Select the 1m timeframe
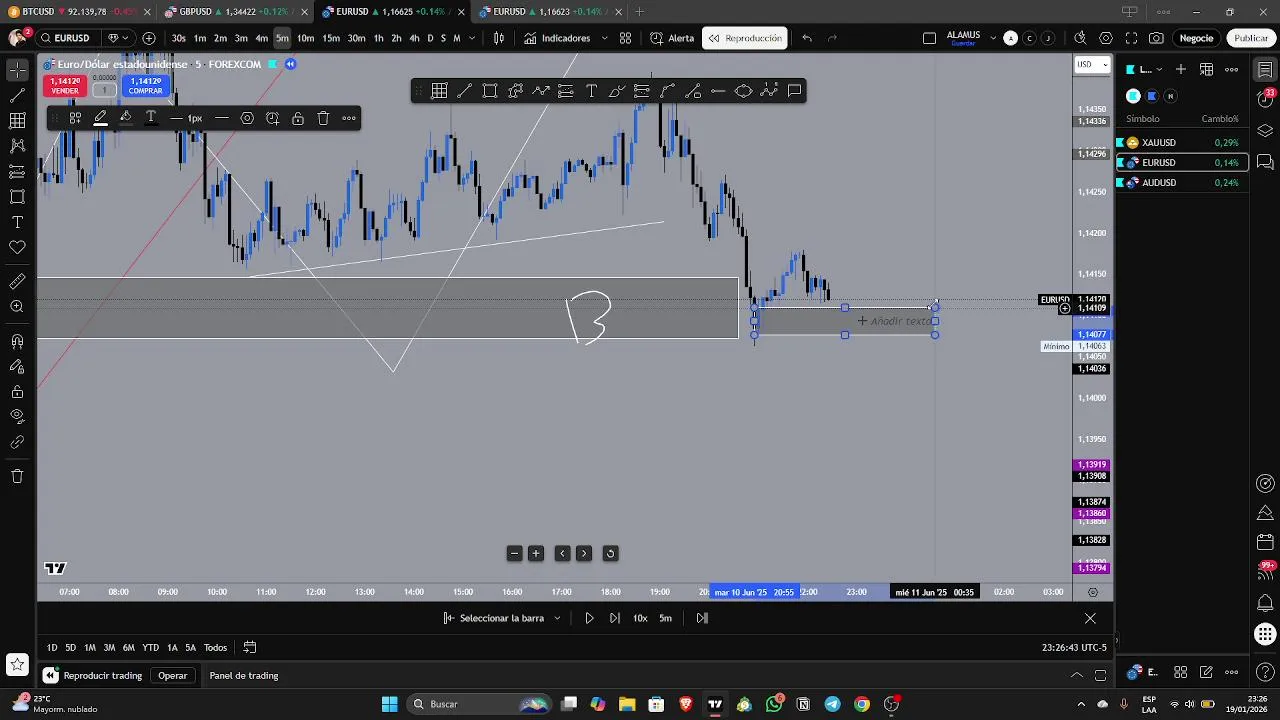The width and height of the screenshot is (1280, 720). (x=200, y=38)
